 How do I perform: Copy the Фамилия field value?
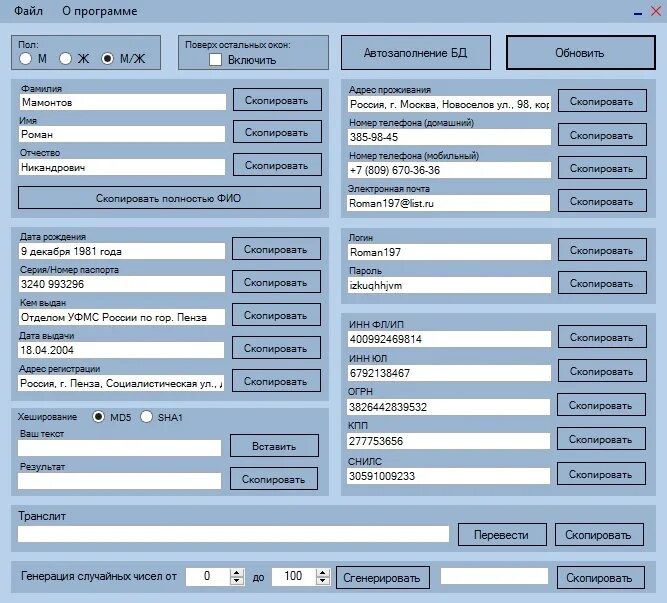[277, 100]
